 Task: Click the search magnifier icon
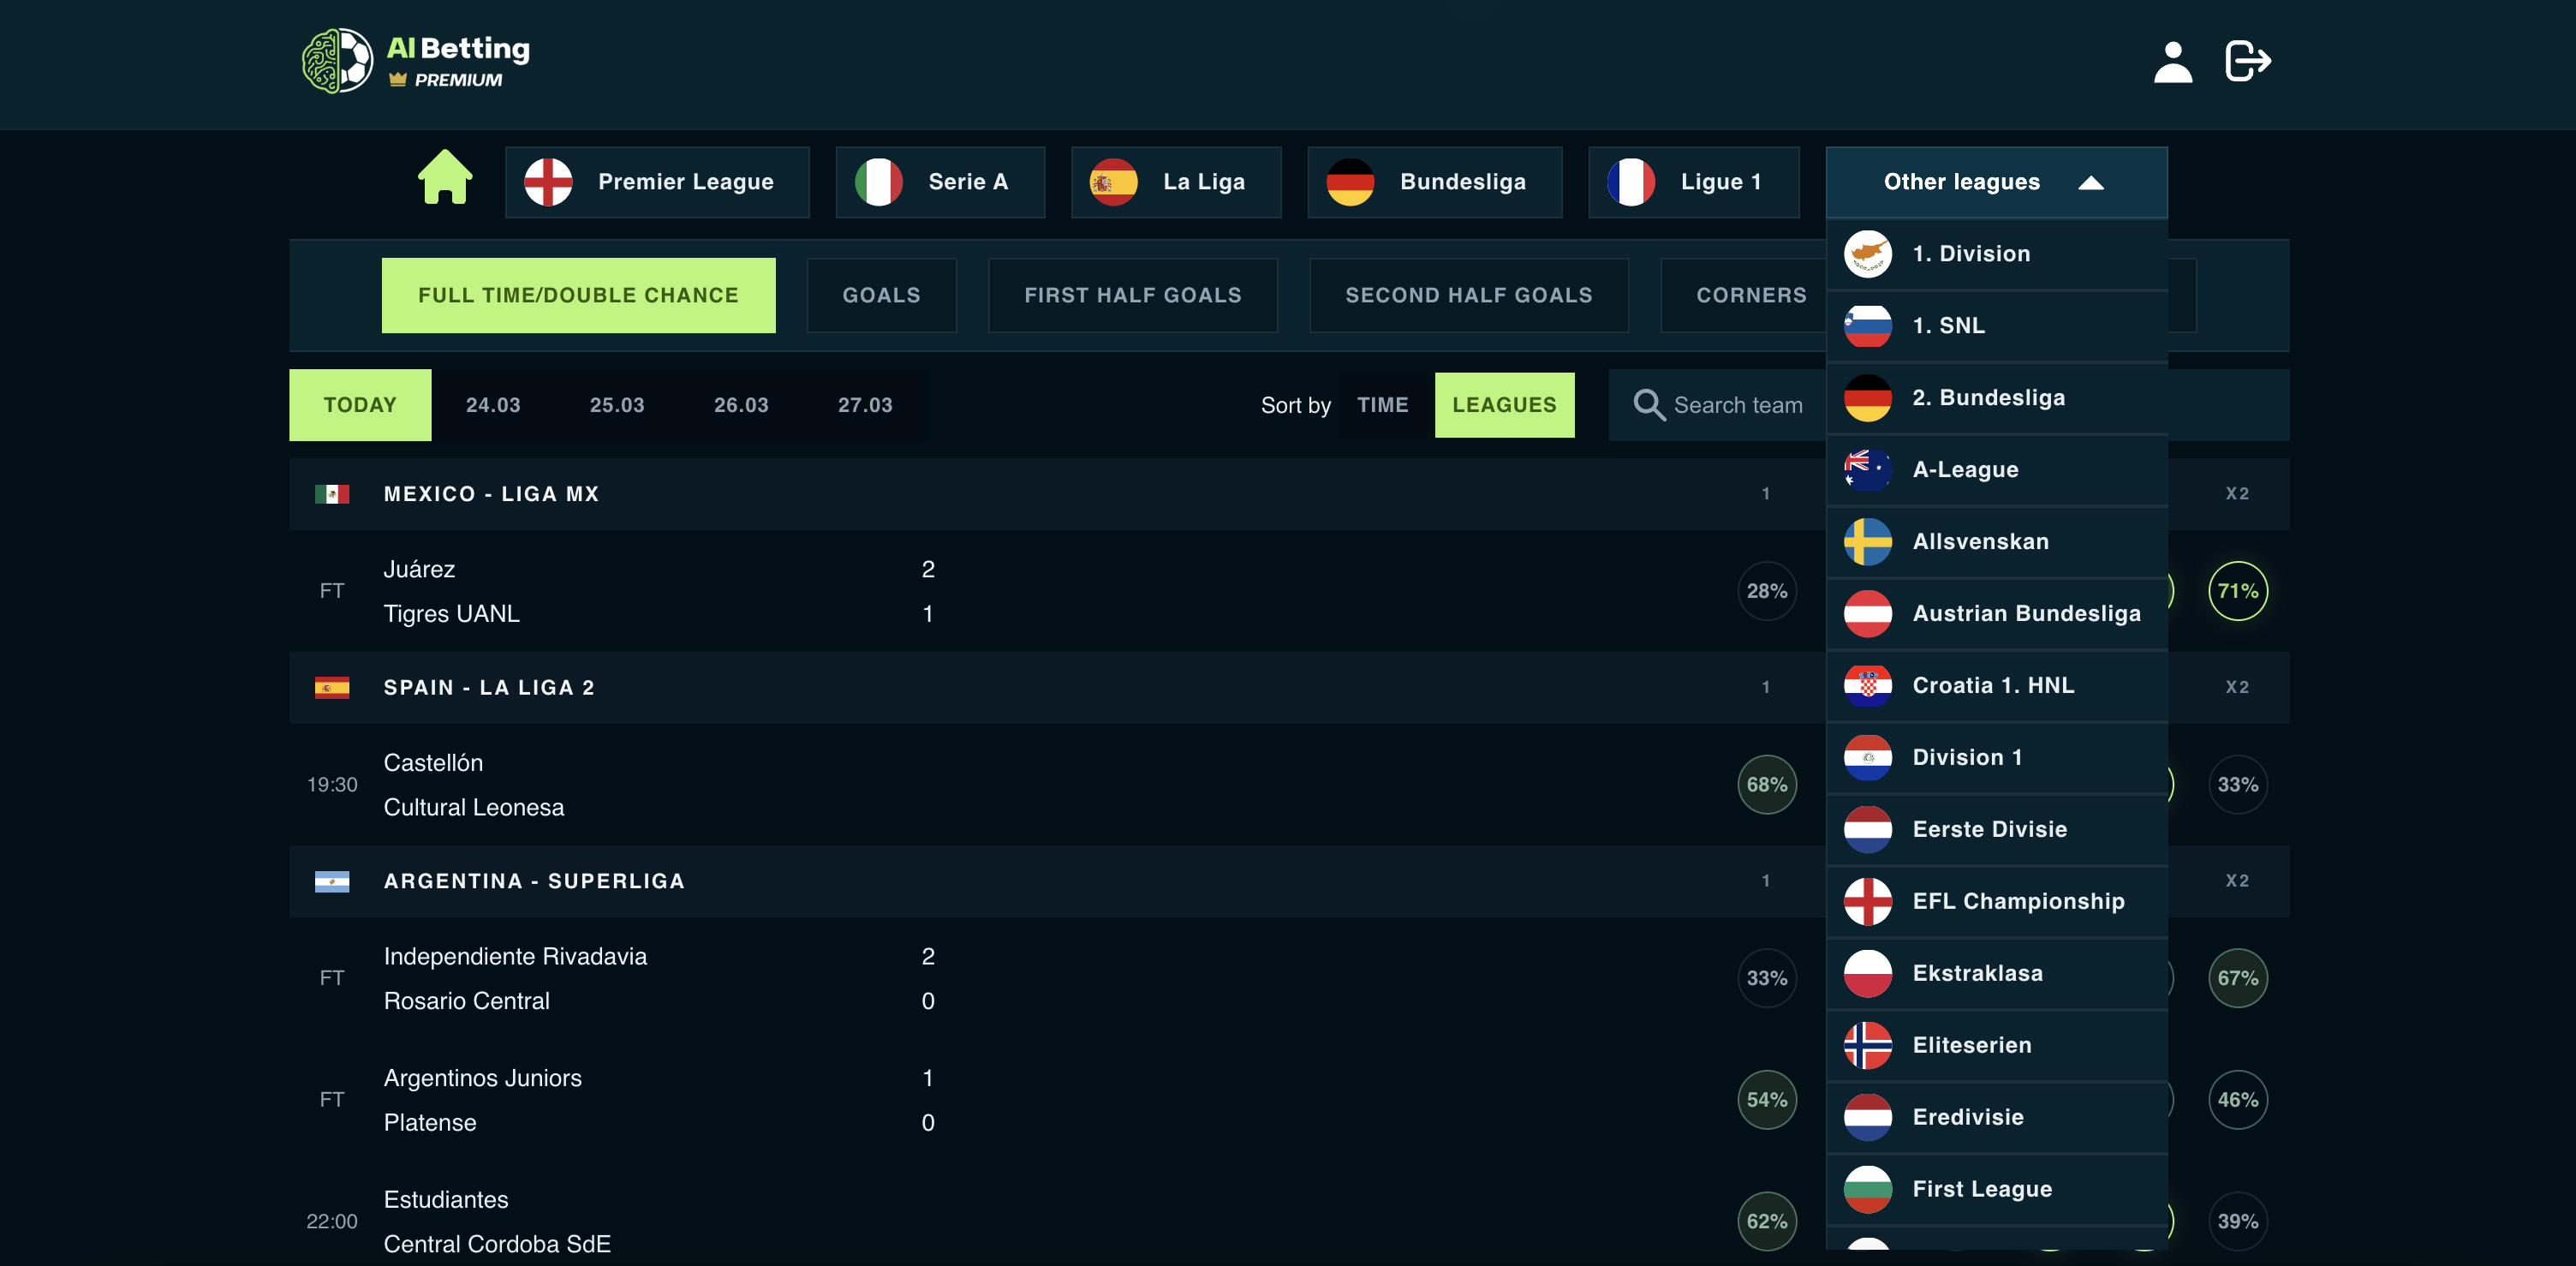coord(1648,405)
